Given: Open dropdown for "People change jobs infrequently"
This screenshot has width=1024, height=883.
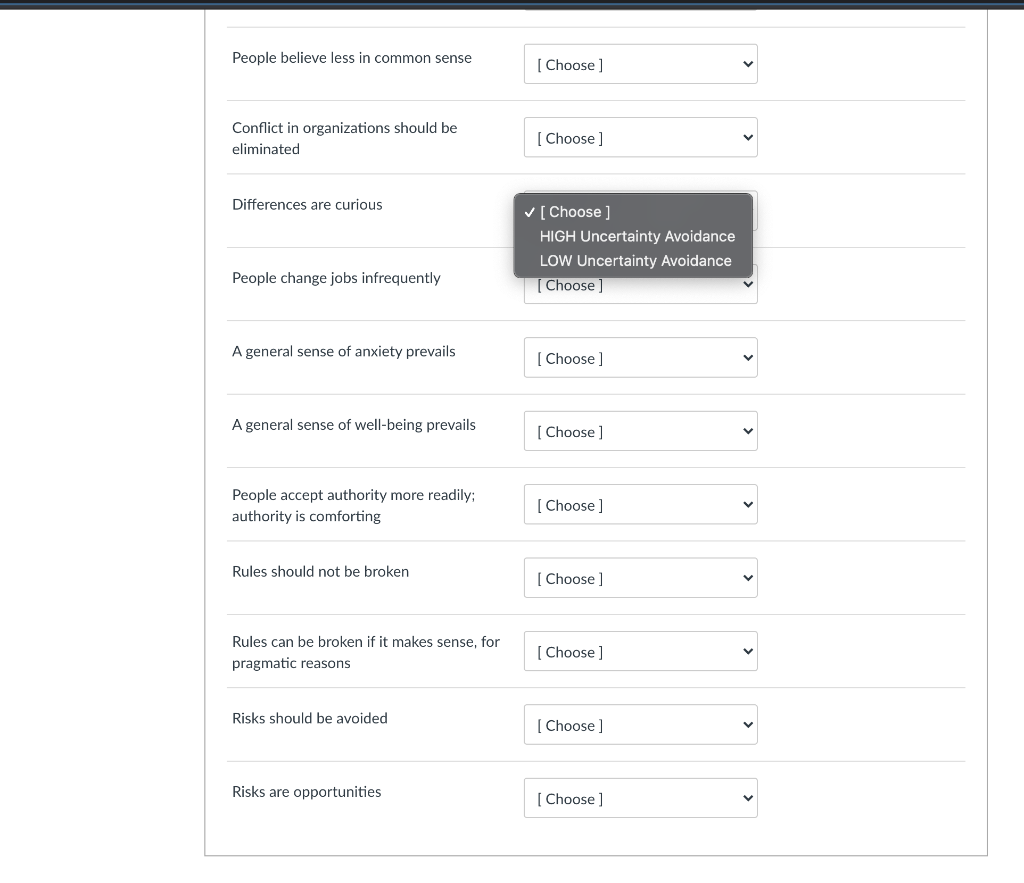Looking at the screenshot, I should pos(640,290).
